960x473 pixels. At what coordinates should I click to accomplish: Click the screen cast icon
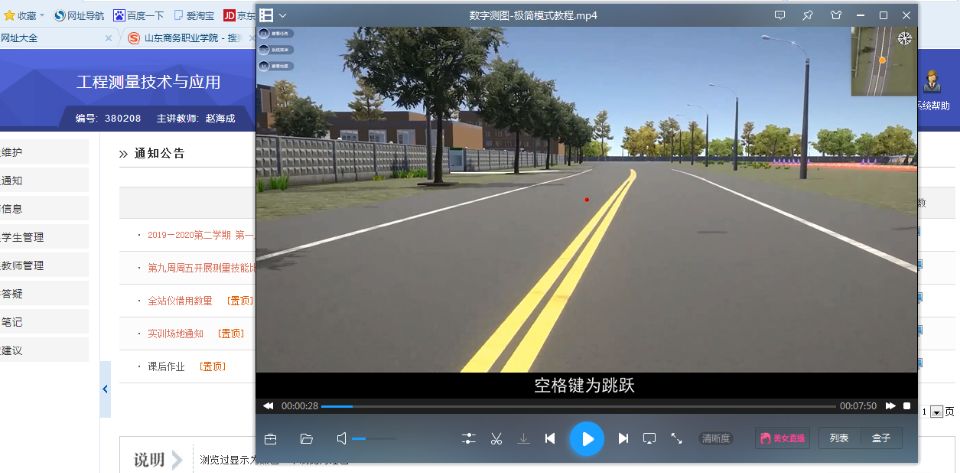coord(649,438)
